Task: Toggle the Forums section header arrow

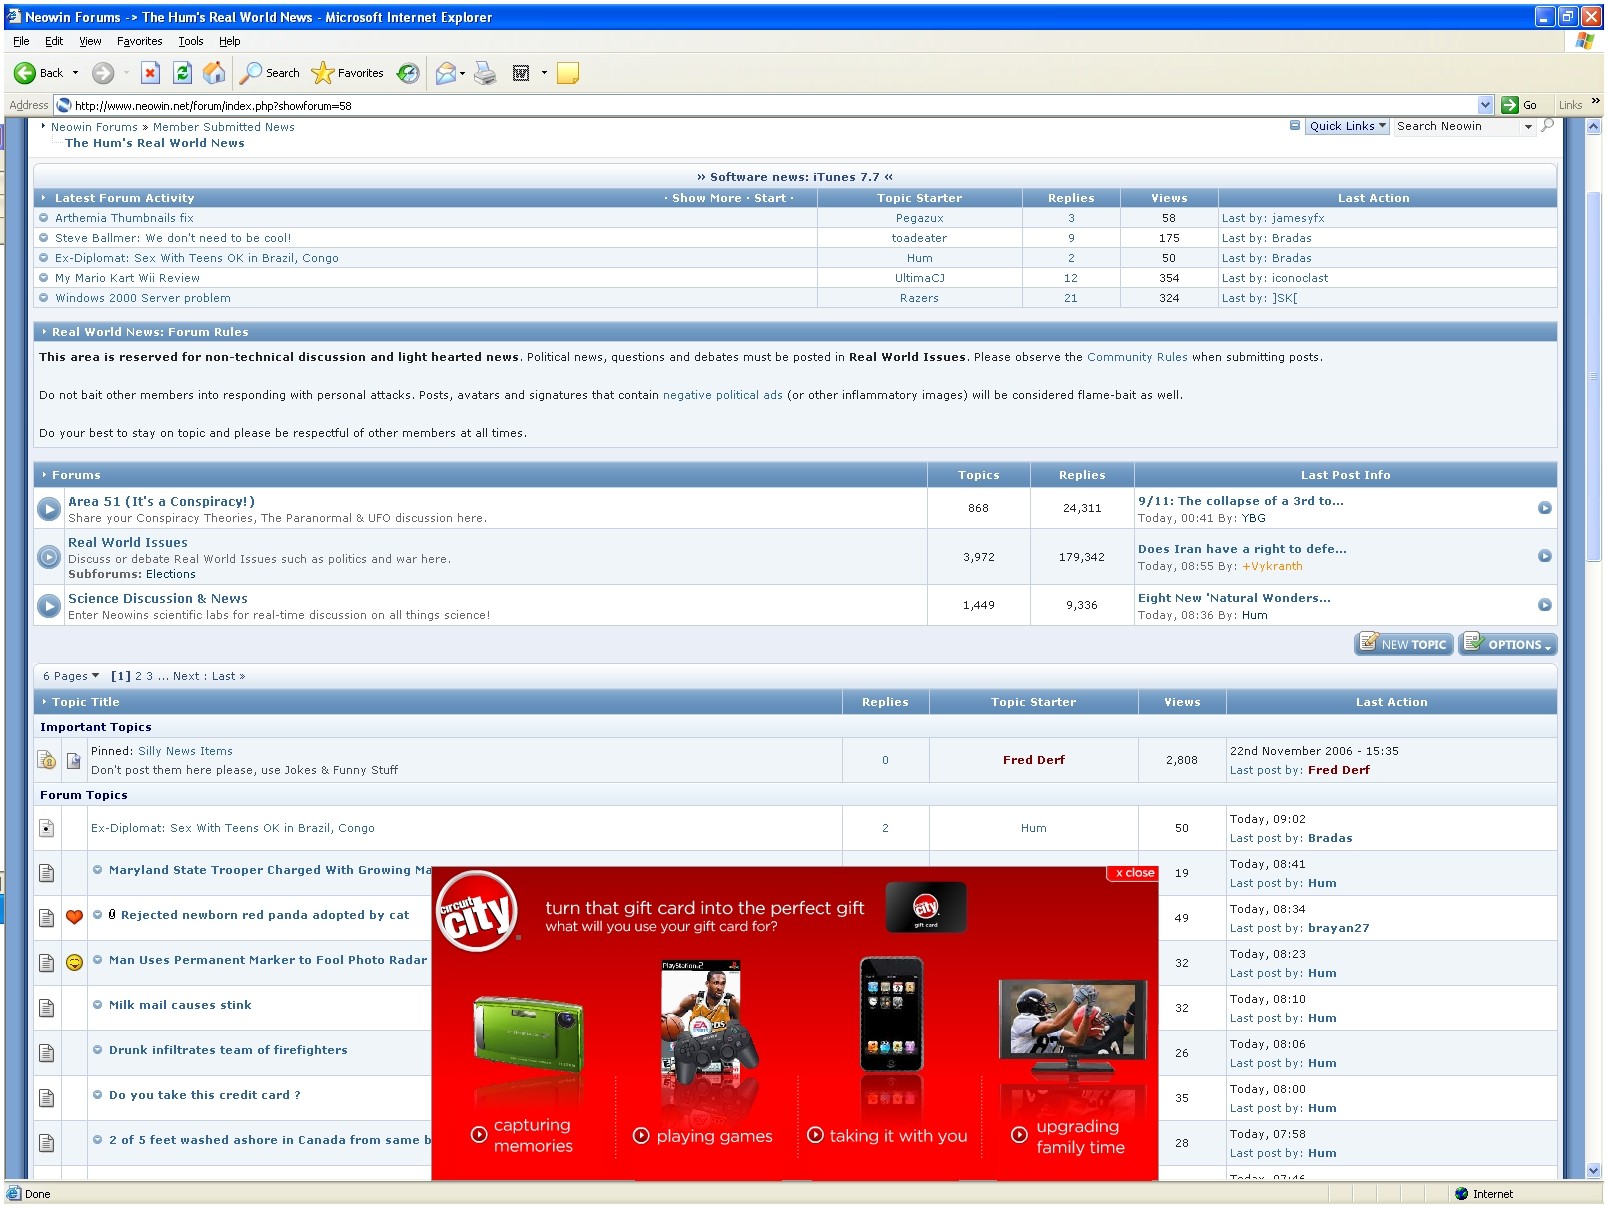Action: [x=44, y=475]
